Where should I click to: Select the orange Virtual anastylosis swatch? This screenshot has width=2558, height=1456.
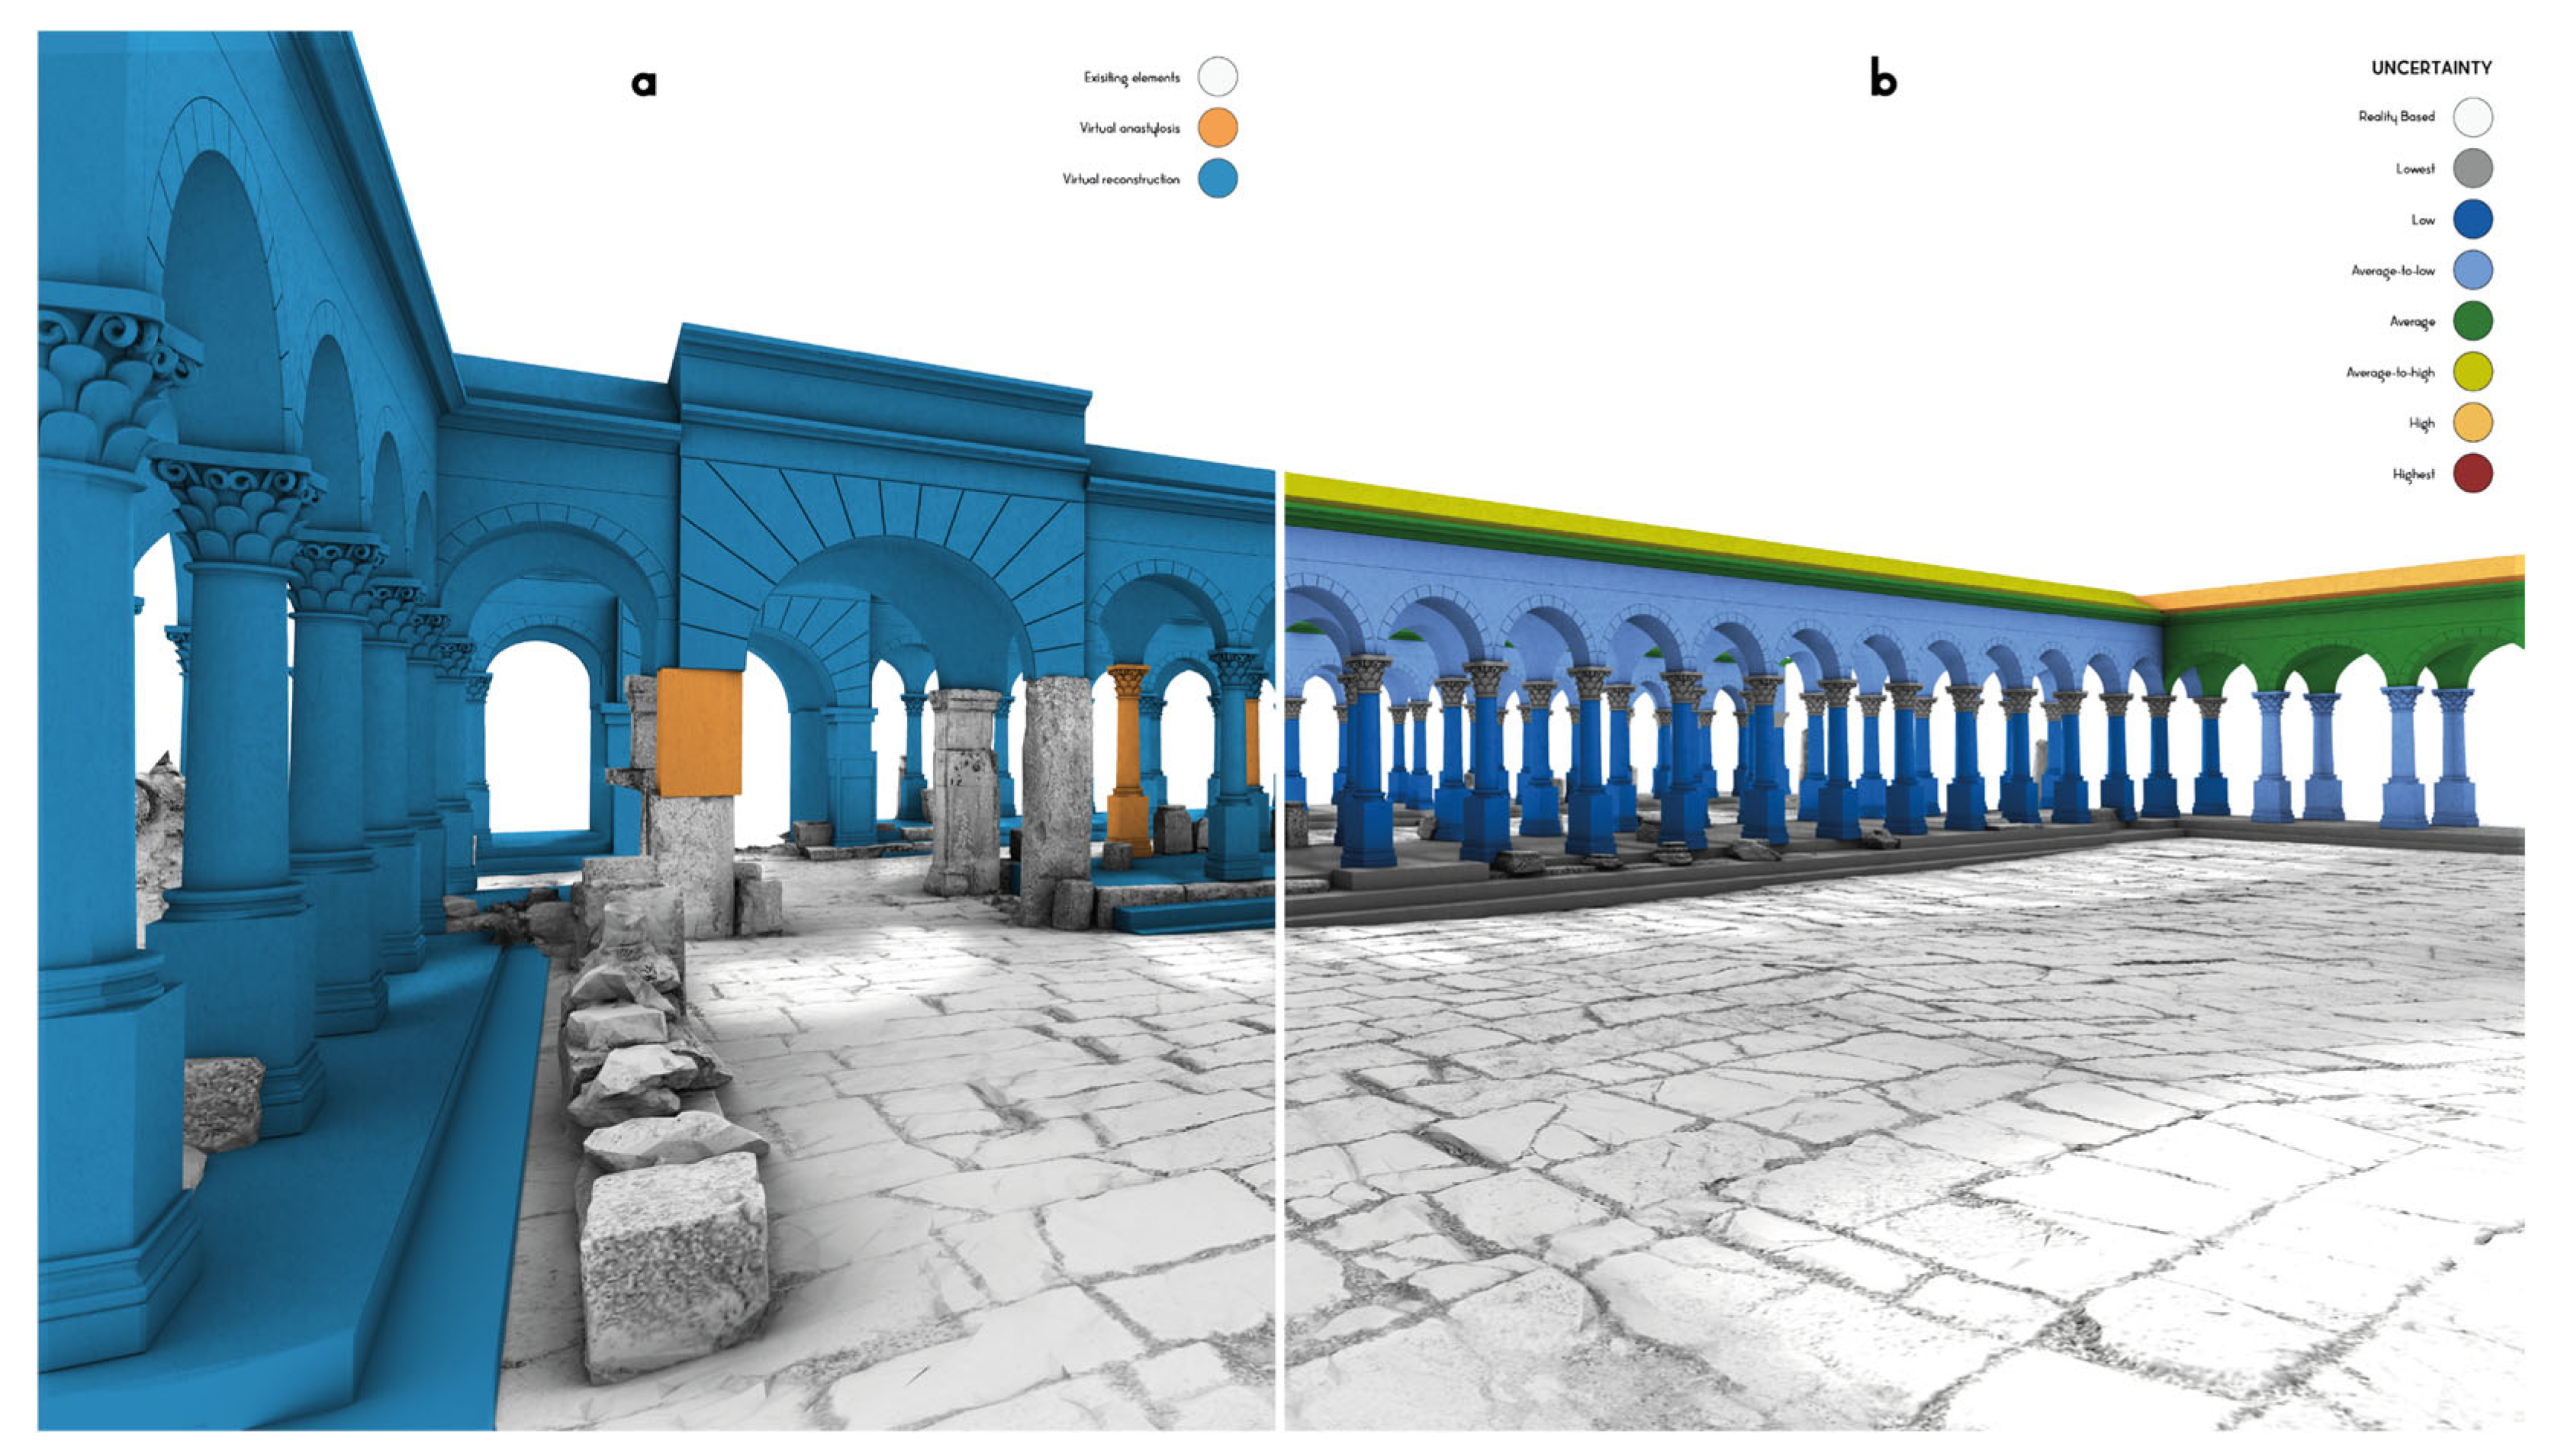(1217, 127)
